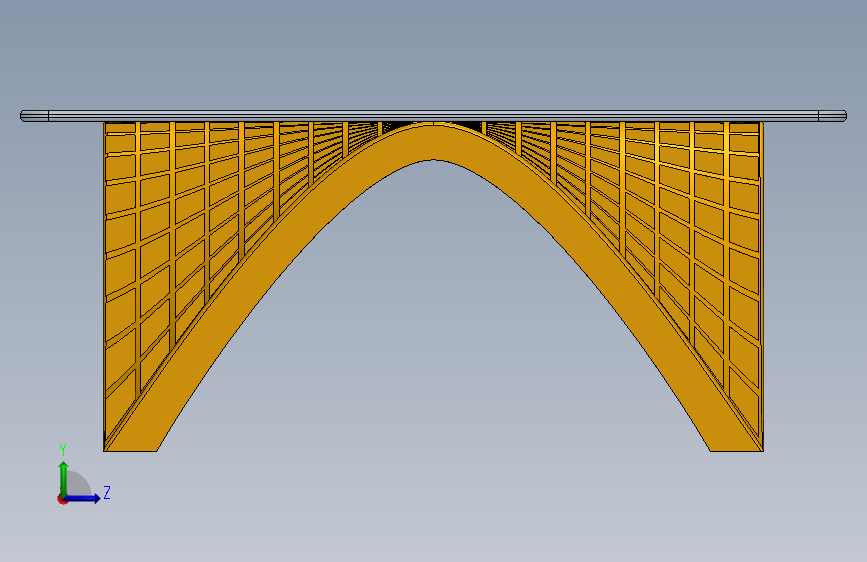This screenshot has width=867, height=562.
Task: Click the green Y axis arrow of triad
Action: coord(64,479)
